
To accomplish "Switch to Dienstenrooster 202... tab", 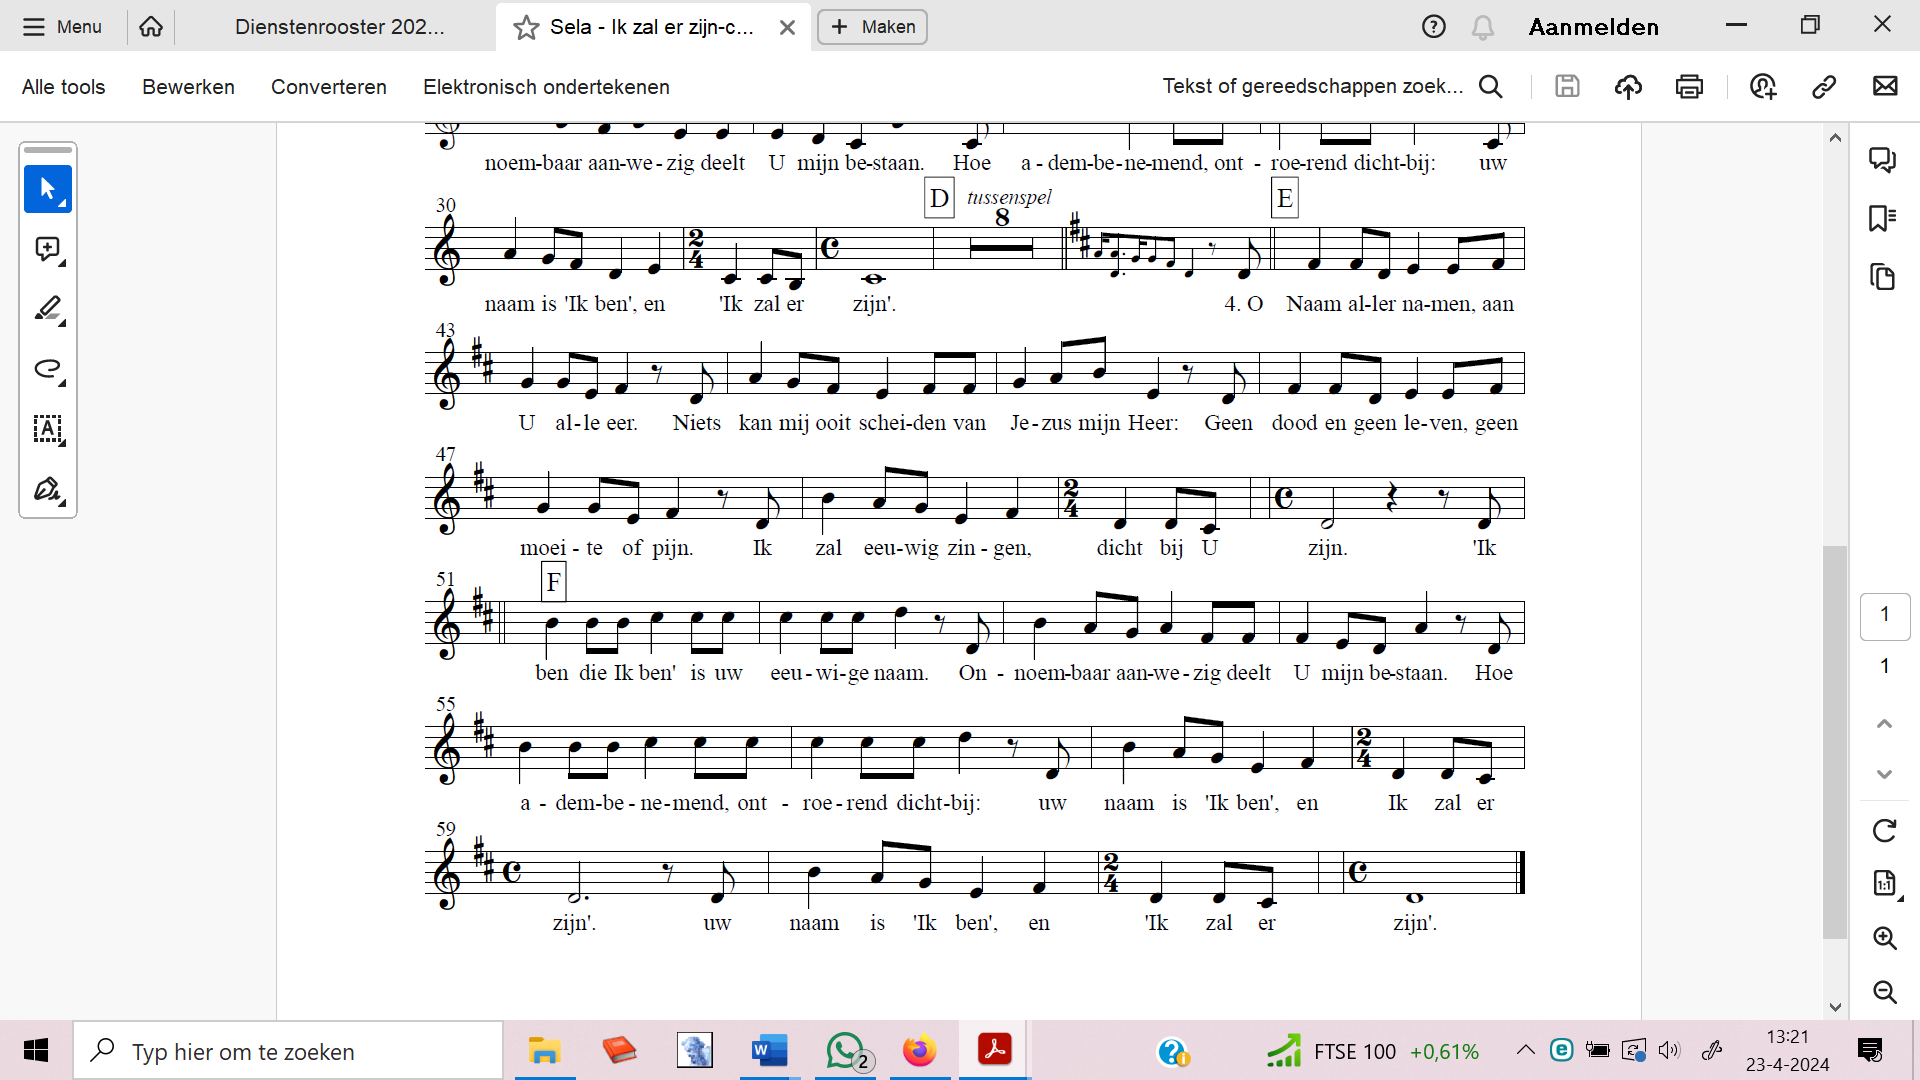I will coord(339,27).
